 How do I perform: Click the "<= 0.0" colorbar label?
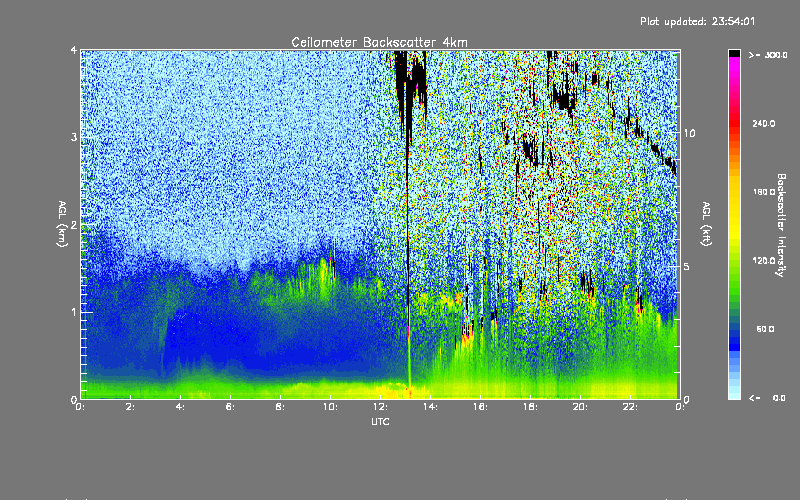coord(767,398)
